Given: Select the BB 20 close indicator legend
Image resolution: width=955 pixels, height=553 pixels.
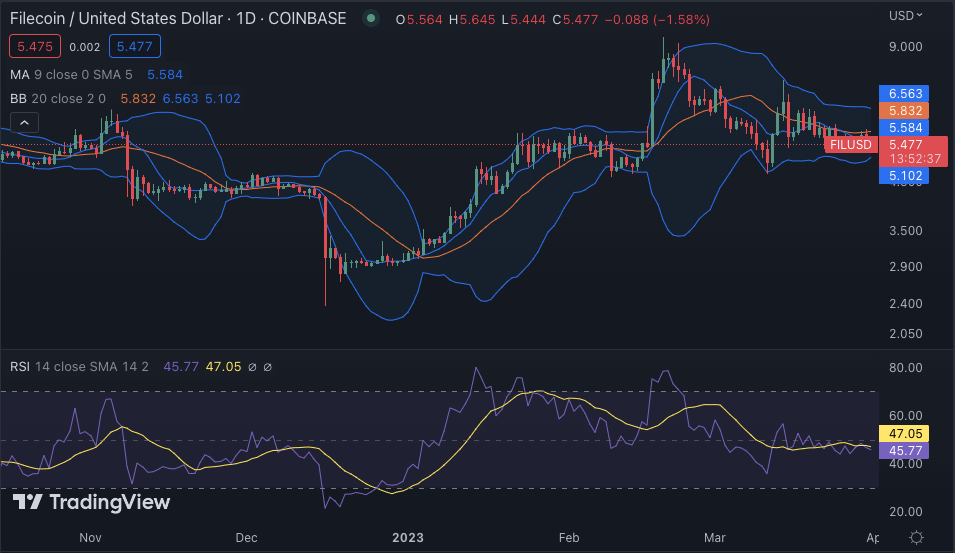Looking at the screenshot, I should tap(58, 99).
